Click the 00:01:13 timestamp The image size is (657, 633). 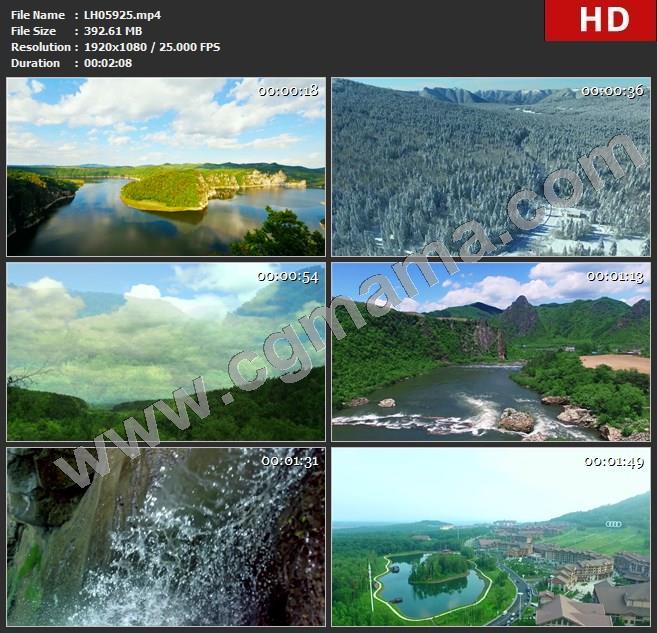click(x=612, y=276)
